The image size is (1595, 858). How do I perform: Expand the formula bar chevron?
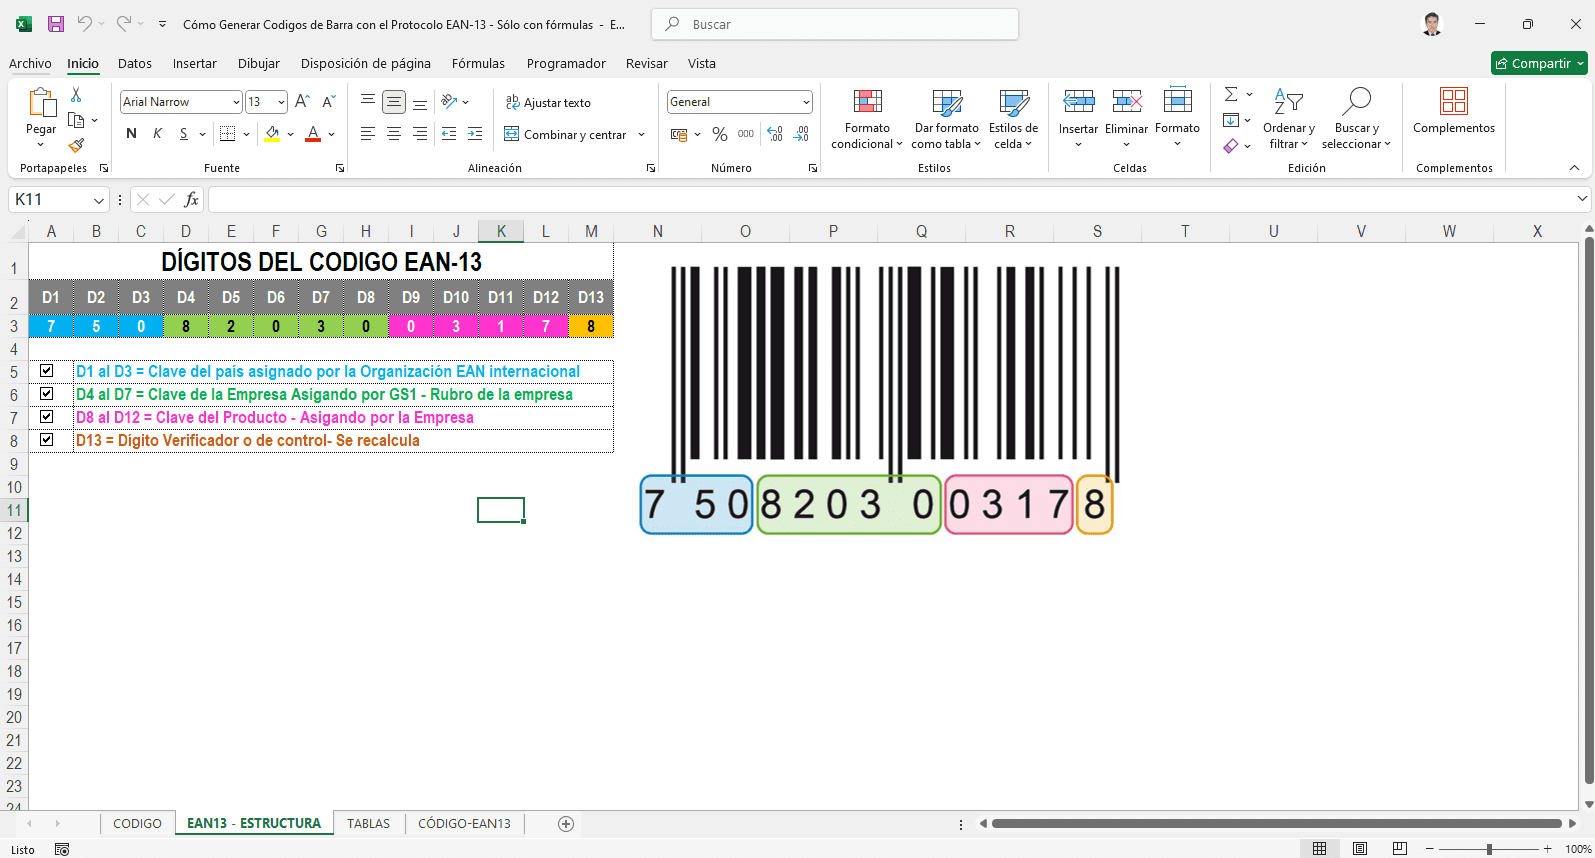click(x=1582, y=200)
